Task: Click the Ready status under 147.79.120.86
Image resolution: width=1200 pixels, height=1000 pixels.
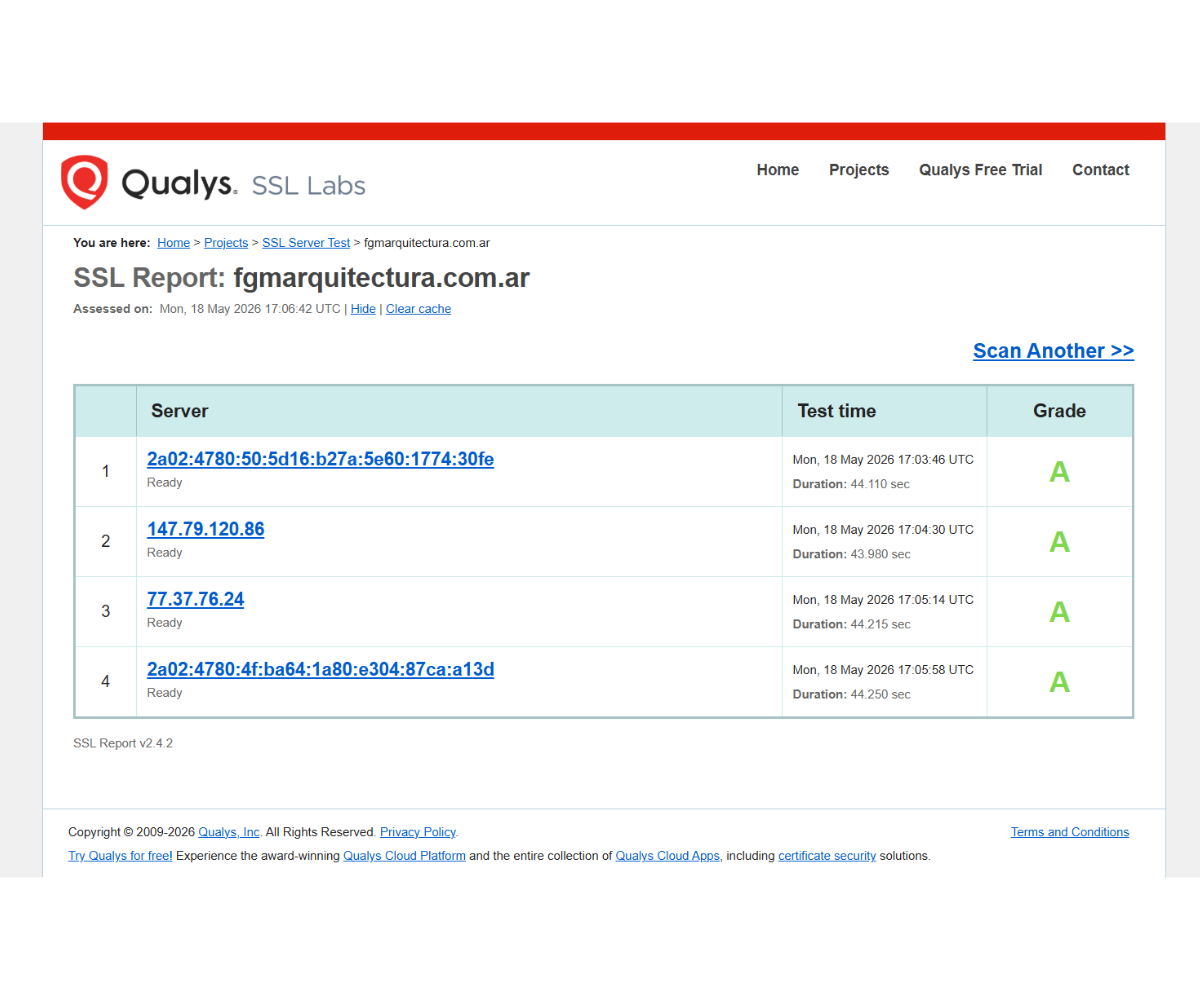Action: 165,553
